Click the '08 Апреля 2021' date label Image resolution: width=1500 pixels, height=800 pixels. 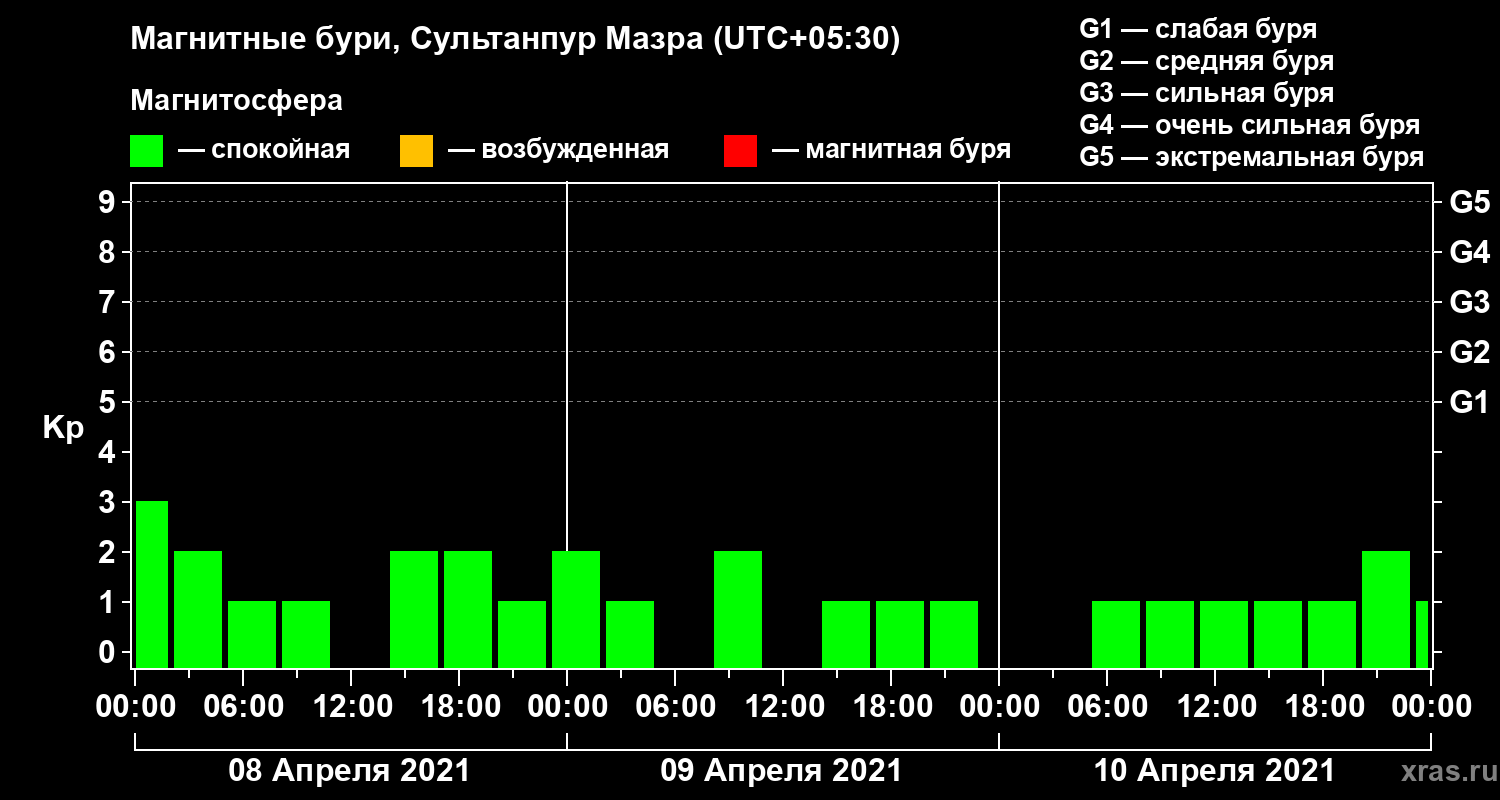(x=349, y=771)
